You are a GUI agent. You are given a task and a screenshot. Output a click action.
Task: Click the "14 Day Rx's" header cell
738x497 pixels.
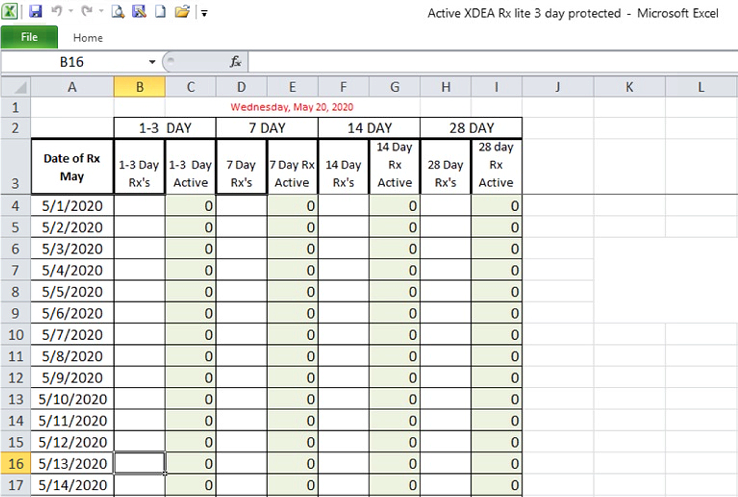pyautogui.click(x=344, y=167)
